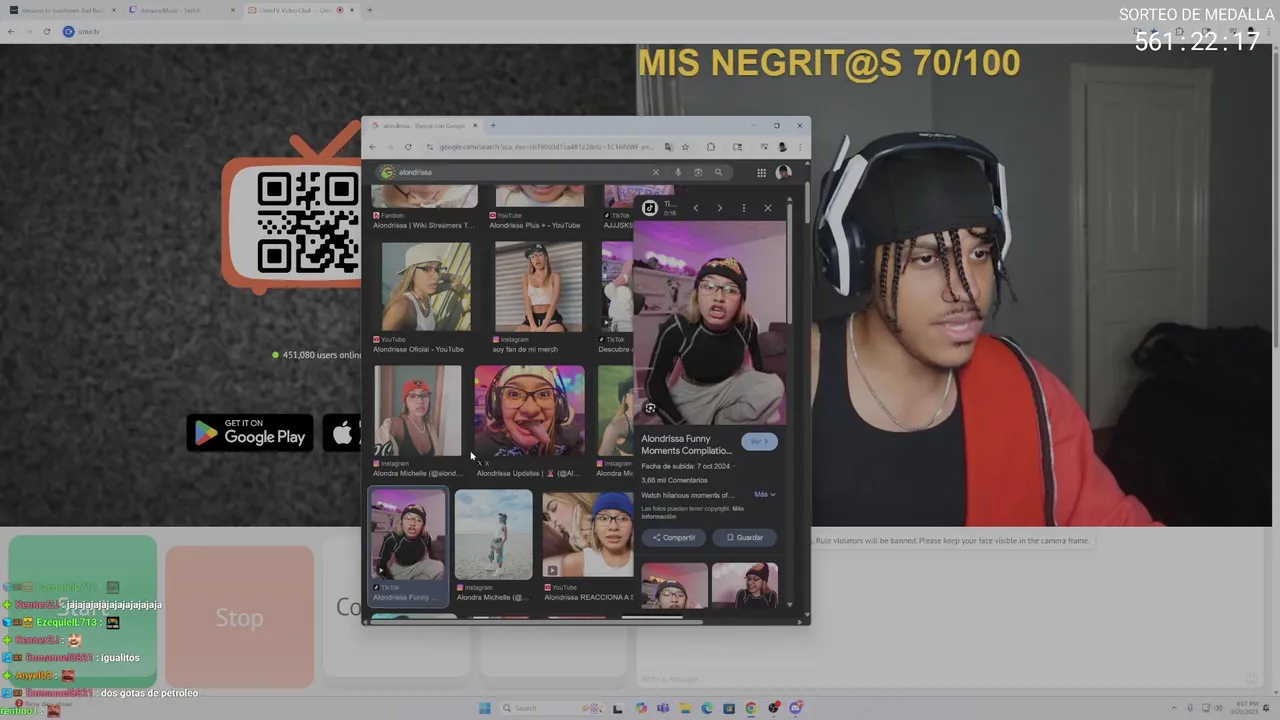This screenshot has height=720, width=1280.
Task: Click the Windows Start button
Action: coord(485,708)
